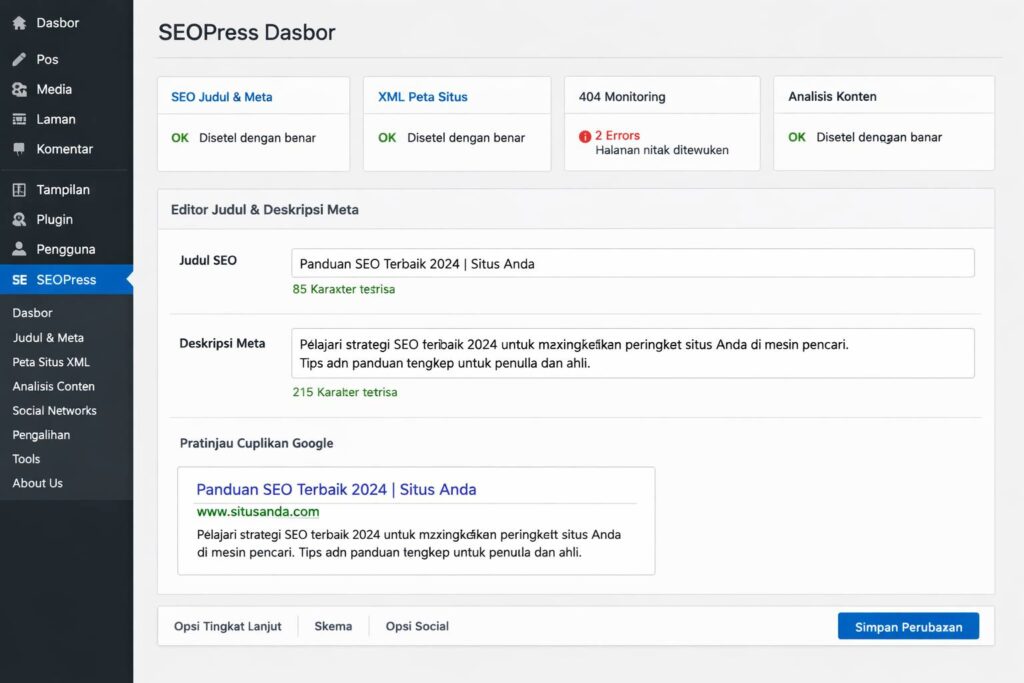The height and width of the screenshot is (683, 1024).
Task: Click the Pengguna user icon
Action: pyautogui.click(x=19, y=249)
